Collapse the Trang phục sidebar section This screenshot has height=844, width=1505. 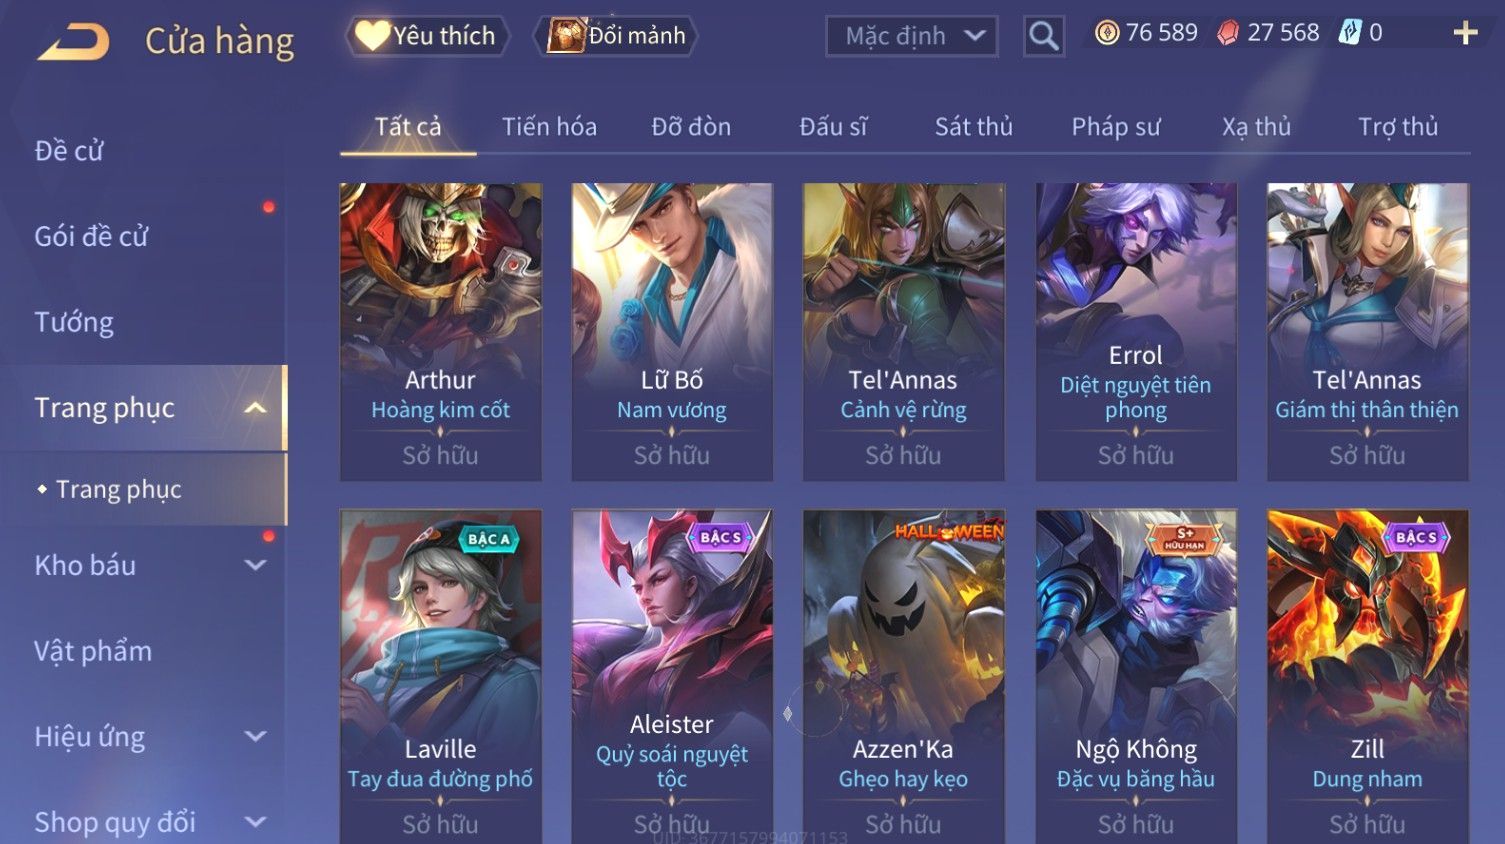(255, 408)
